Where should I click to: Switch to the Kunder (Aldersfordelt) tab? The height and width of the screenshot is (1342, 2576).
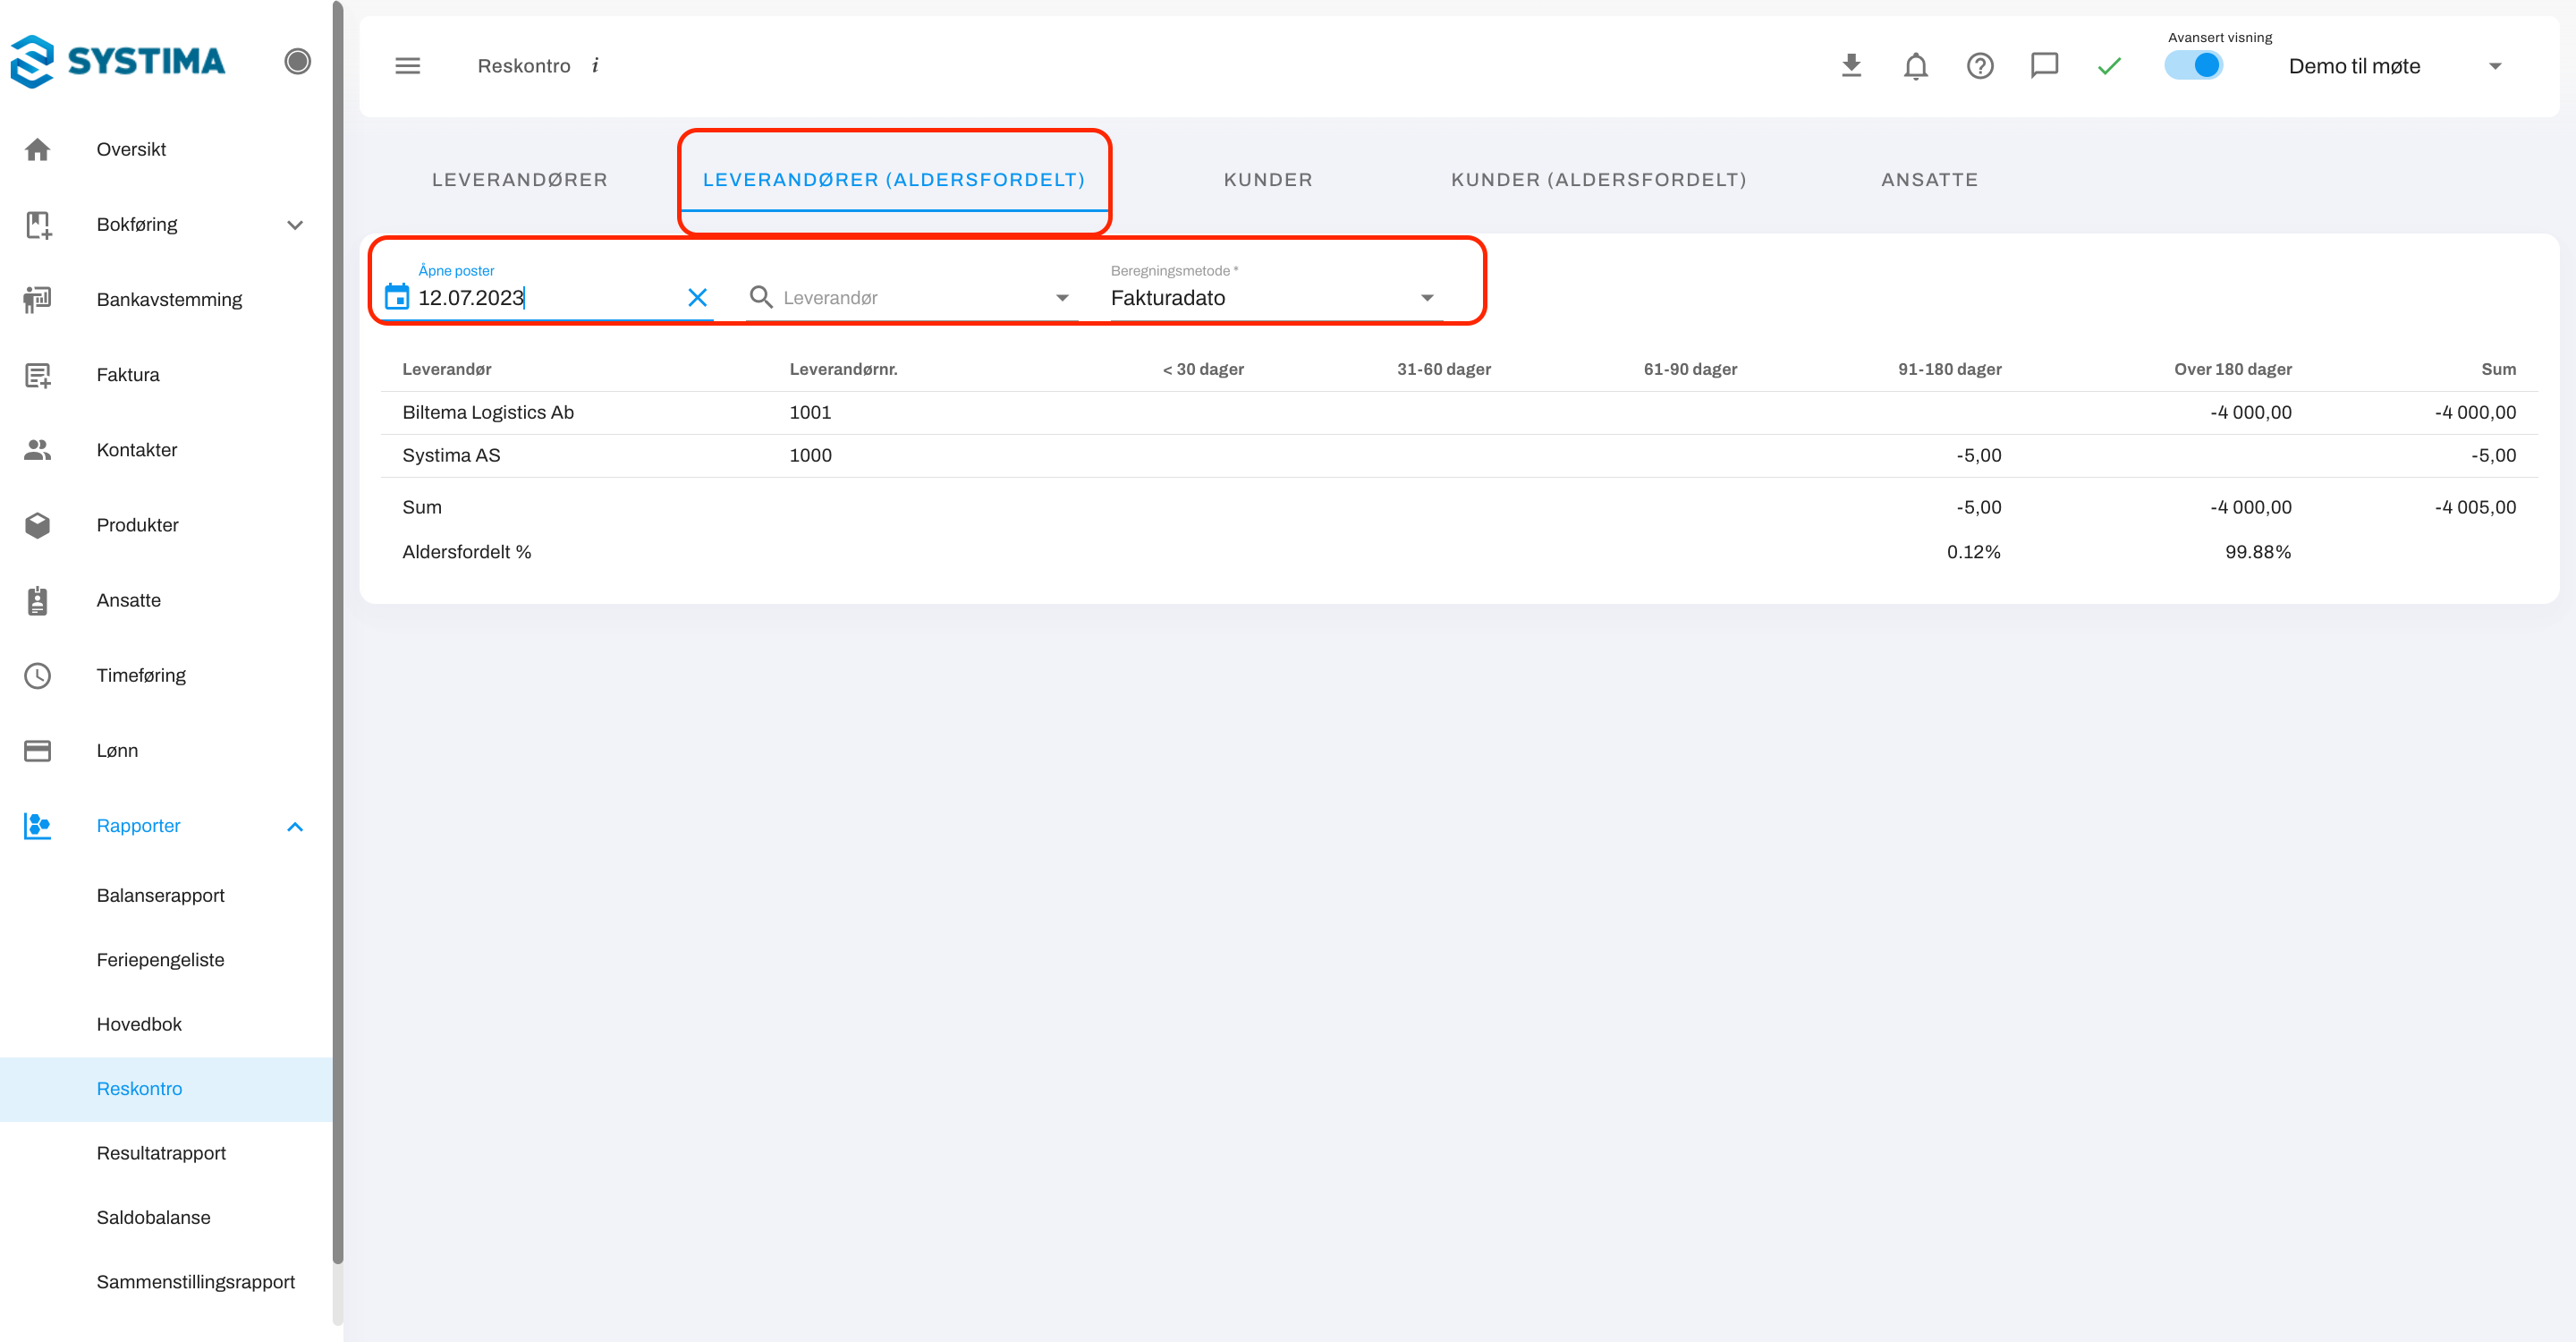click(1598, 180)
